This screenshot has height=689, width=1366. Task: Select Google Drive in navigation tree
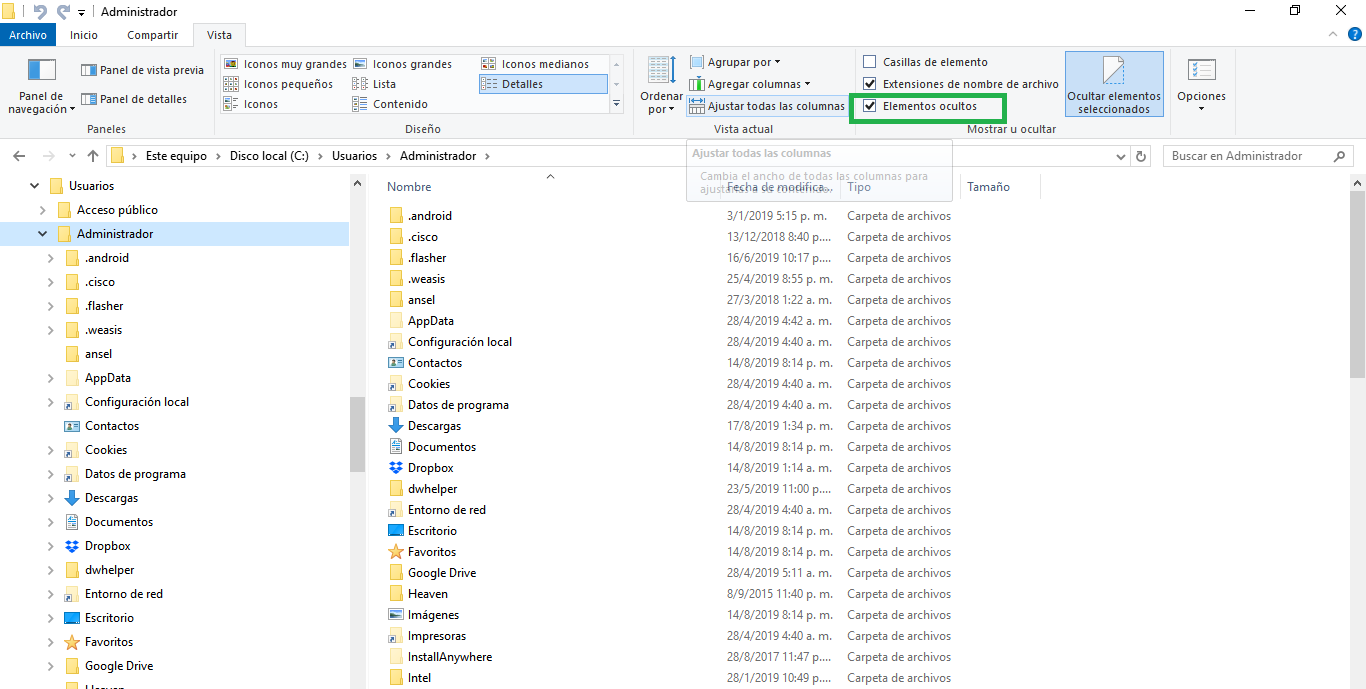click(119, 666)
